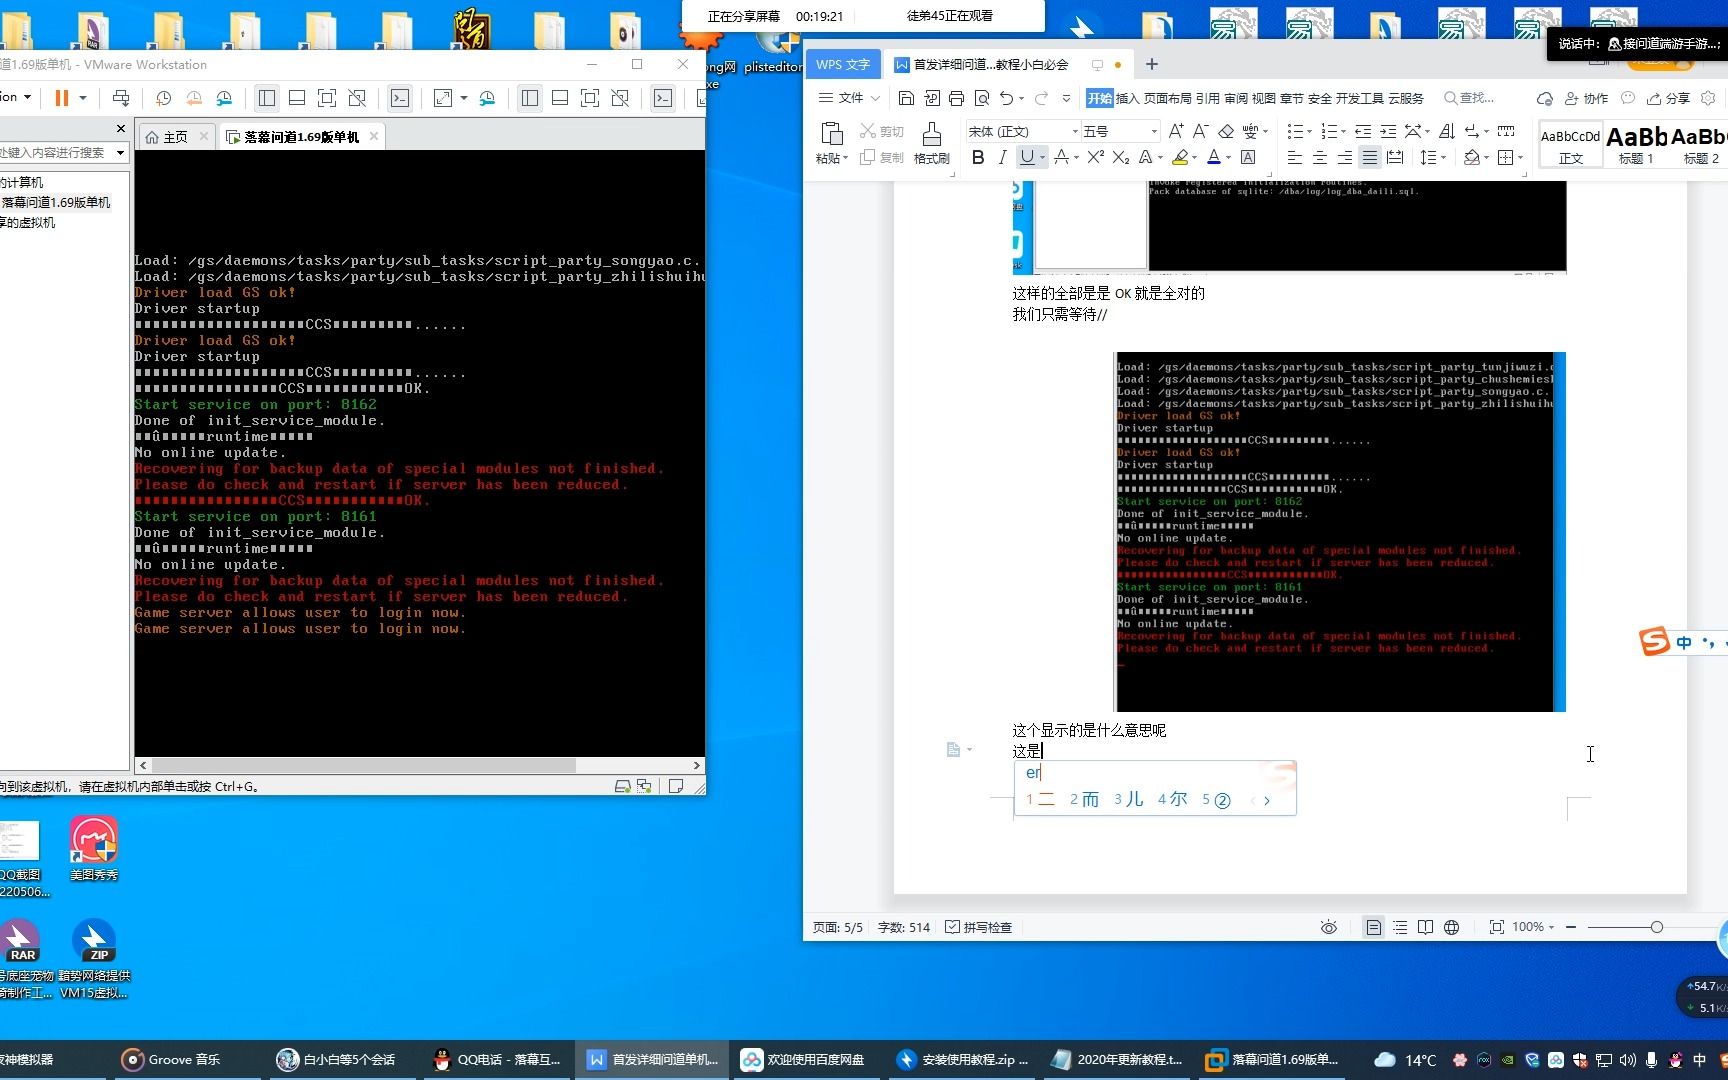Image resolution: width=1728 pixels, height=1080 pixels.
Task: Click the WPS zoom slider handle
Action: point(1657,927)
